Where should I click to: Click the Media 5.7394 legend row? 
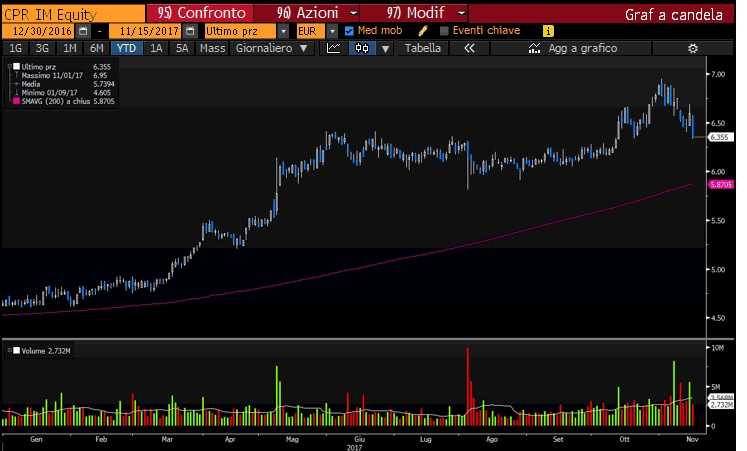point(64,84)
